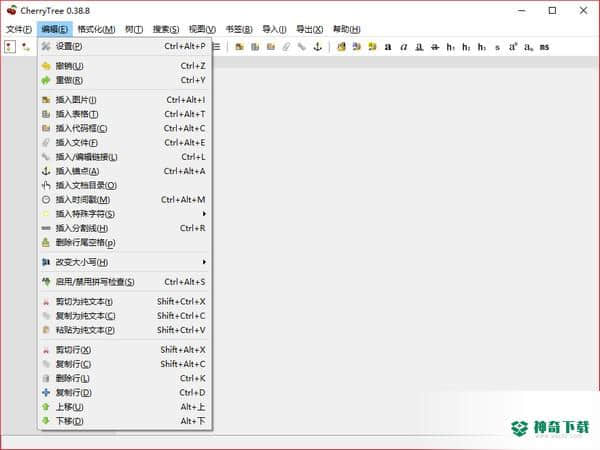Open the 树(T) menu
Image resolution: width=600 pixels, height=450 pixels.
coord(134,29)
